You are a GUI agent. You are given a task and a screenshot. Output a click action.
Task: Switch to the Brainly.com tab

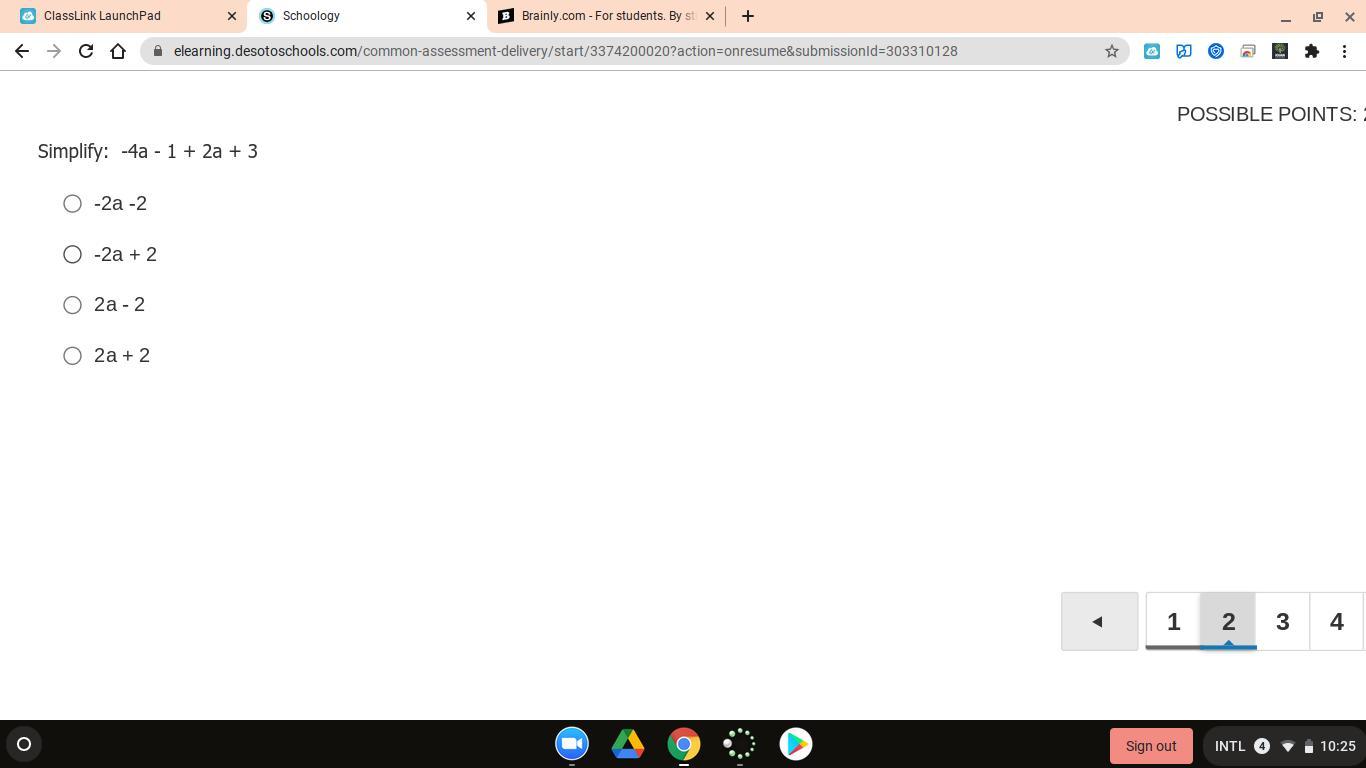[607, 16]
